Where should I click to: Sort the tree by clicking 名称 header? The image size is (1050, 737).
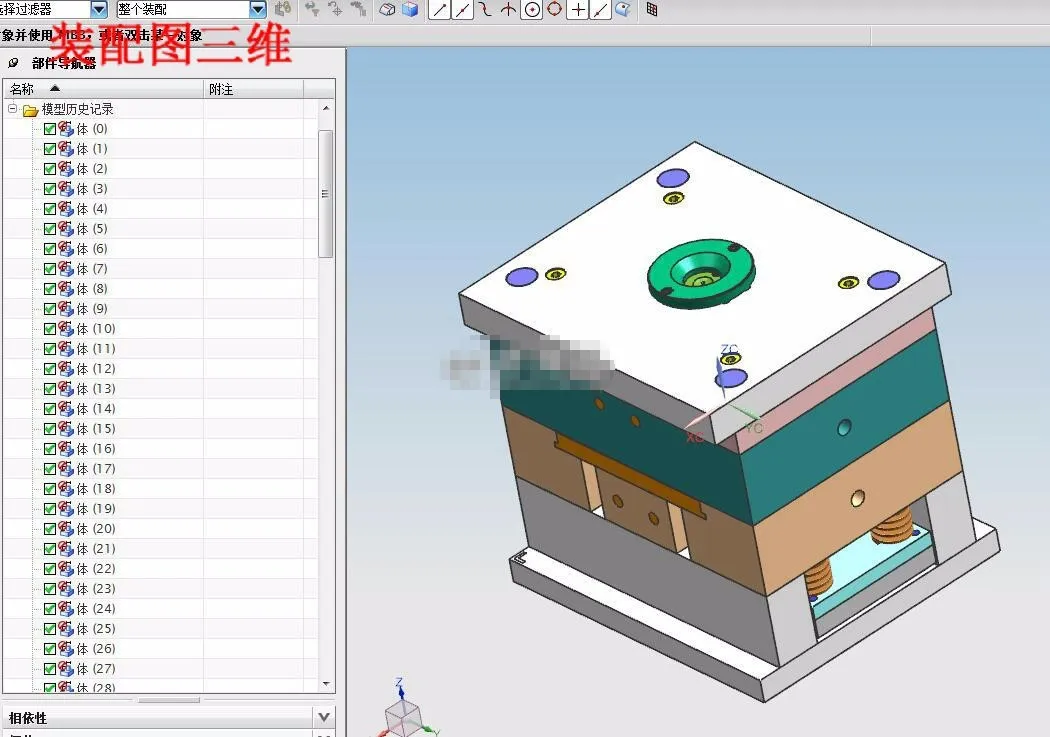click(x=24, y=88)
